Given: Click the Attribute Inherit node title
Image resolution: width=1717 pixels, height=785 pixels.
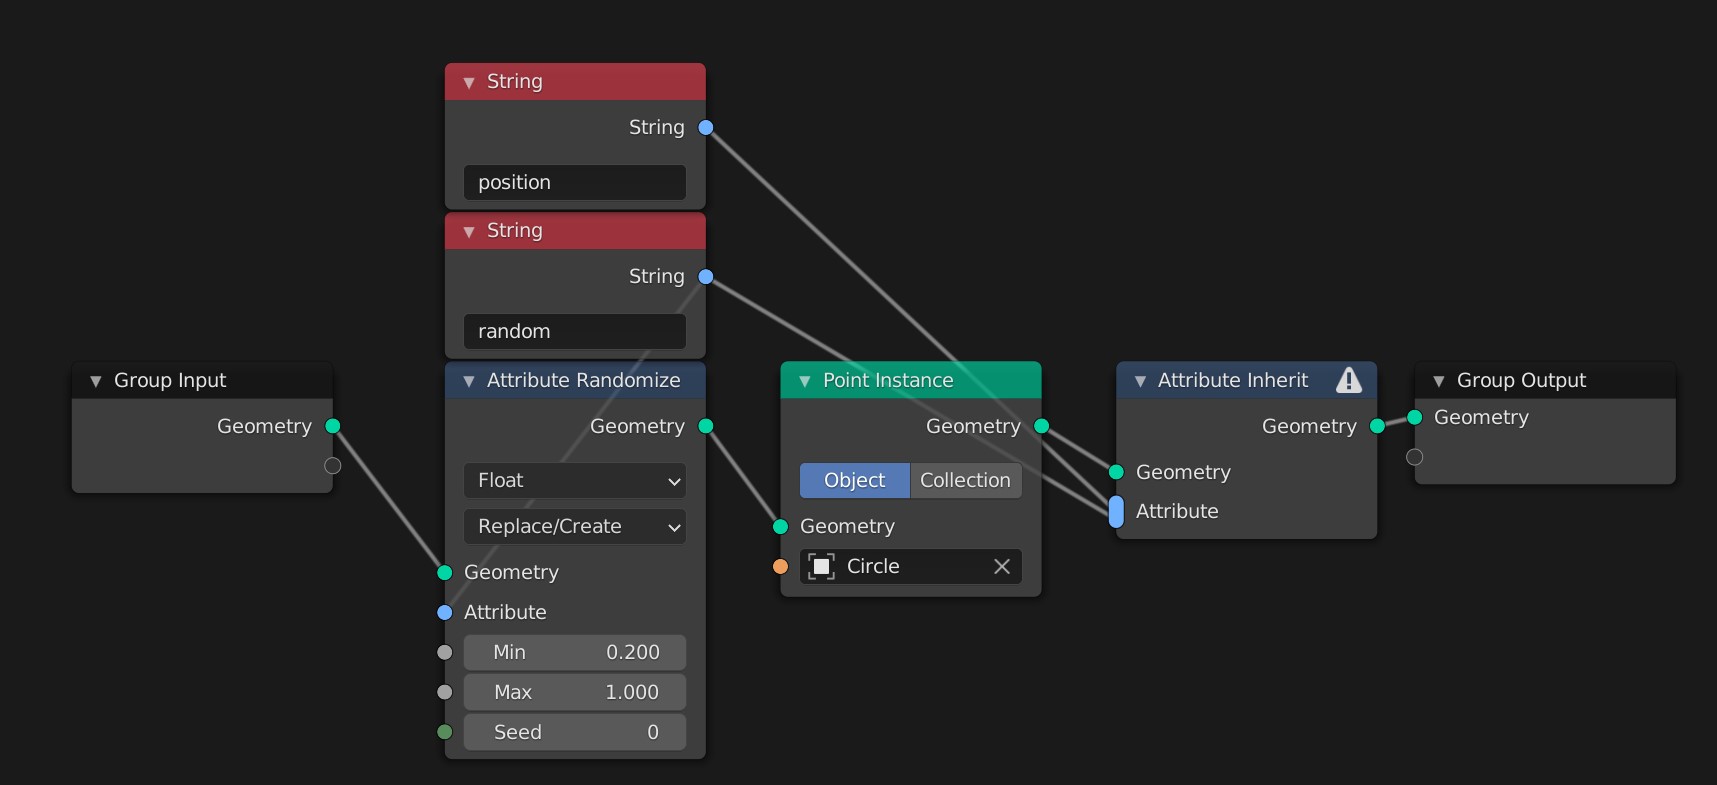Looking at the screenshot, I should click(x=1233, y=380).
